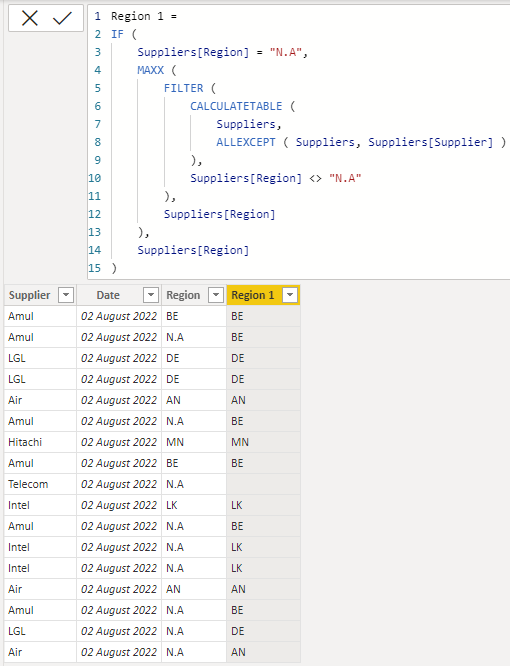Commit the formula with the checkmark icon
This screenshot has height=666, width=510.
(x=62, y=18)
